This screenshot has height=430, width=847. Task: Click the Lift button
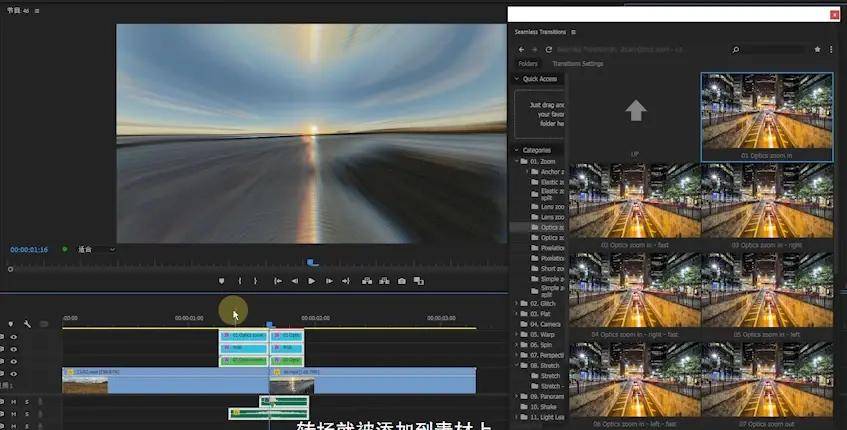pos(367,281)
